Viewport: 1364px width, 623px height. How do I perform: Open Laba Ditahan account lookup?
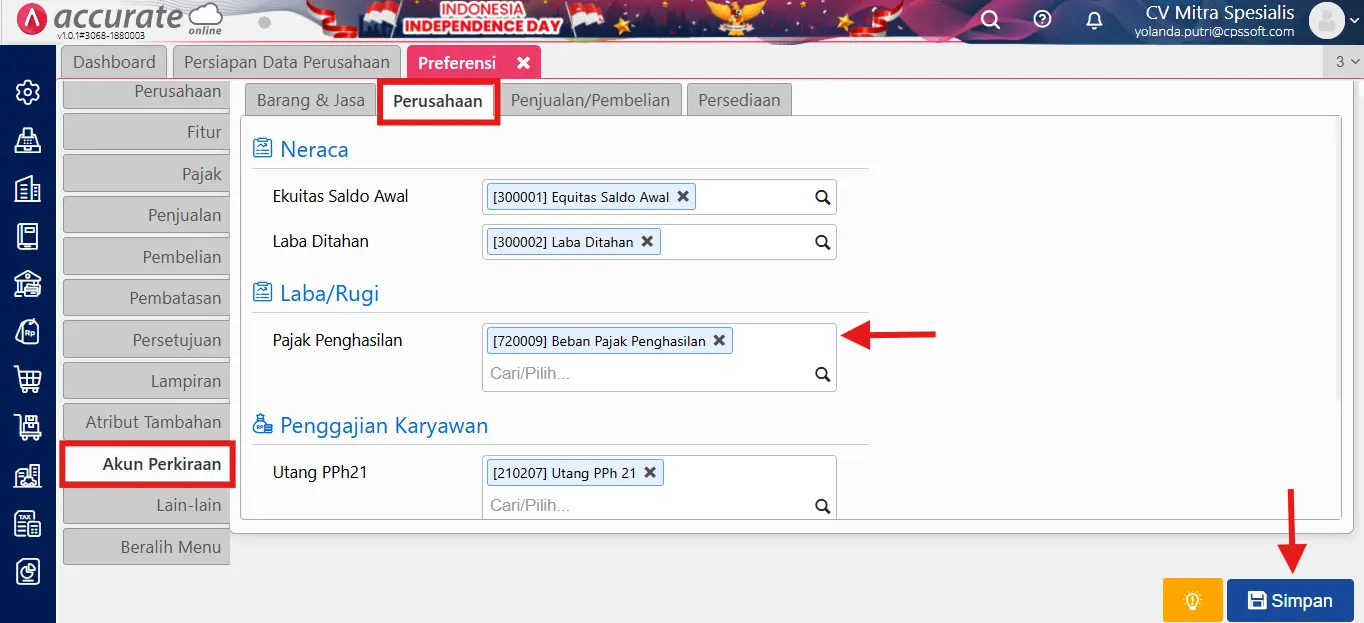tap(822, 242)
